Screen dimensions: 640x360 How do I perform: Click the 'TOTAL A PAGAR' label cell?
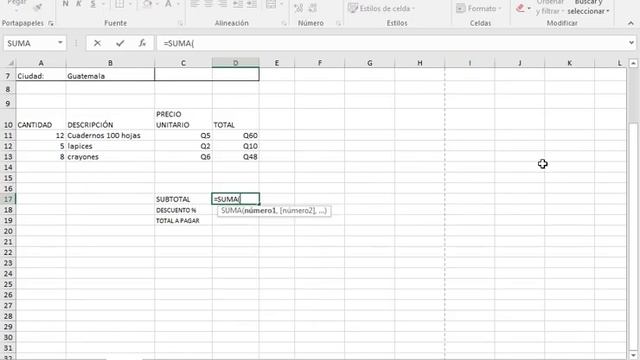pos(183,220)
